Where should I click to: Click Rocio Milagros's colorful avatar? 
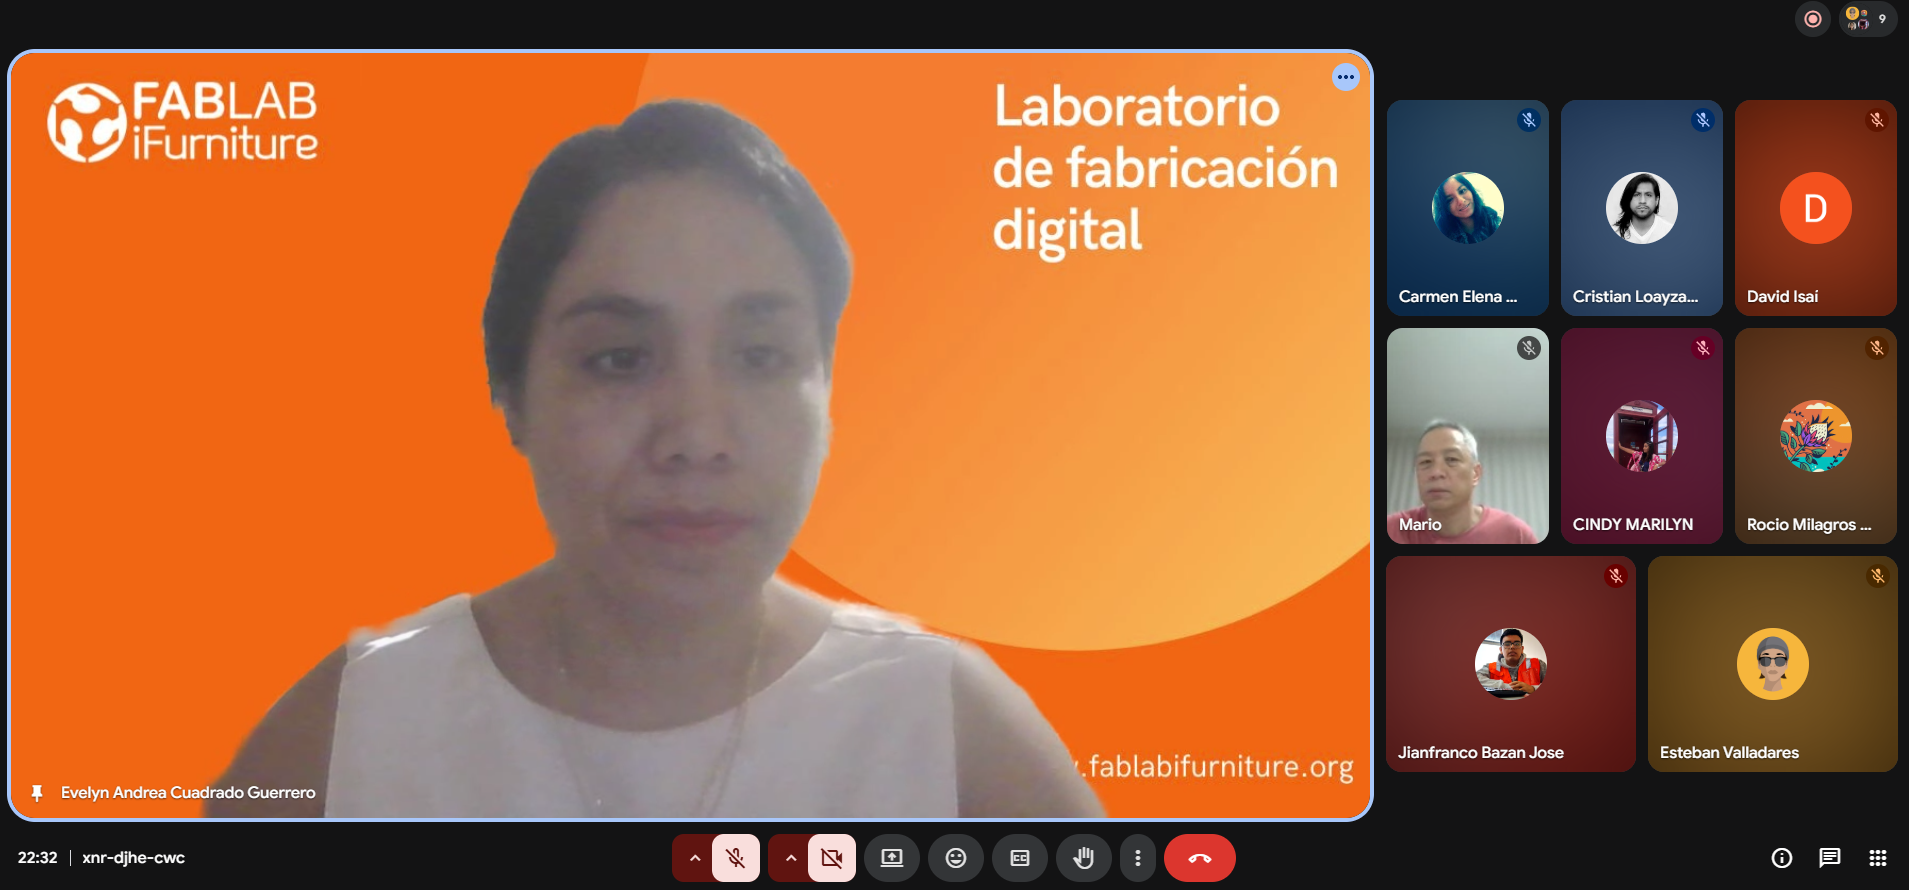(1816, 436)
